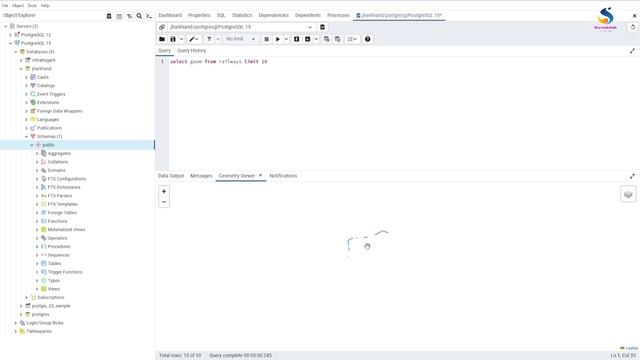The image size is (640, 360).
Task: Maximize the query editor panel with the expand icon
Action: pos(632,51)
